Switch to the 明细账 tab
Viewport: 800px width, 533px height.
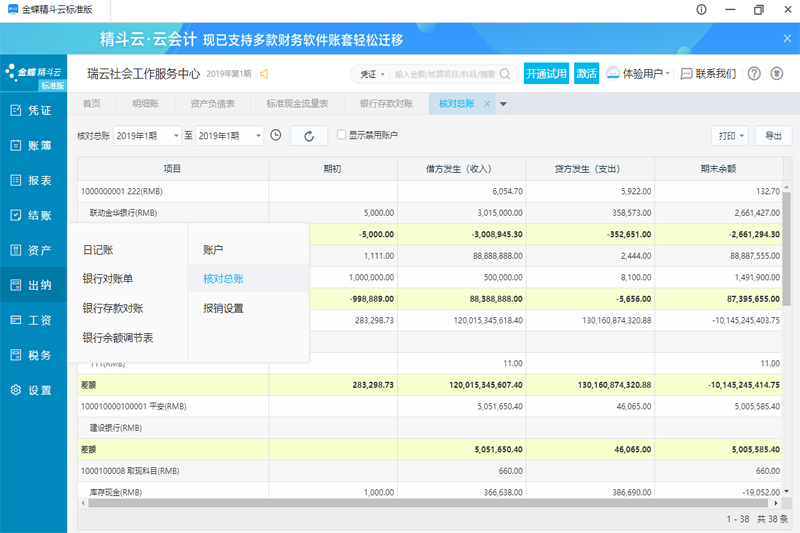(x=145, y=104)
